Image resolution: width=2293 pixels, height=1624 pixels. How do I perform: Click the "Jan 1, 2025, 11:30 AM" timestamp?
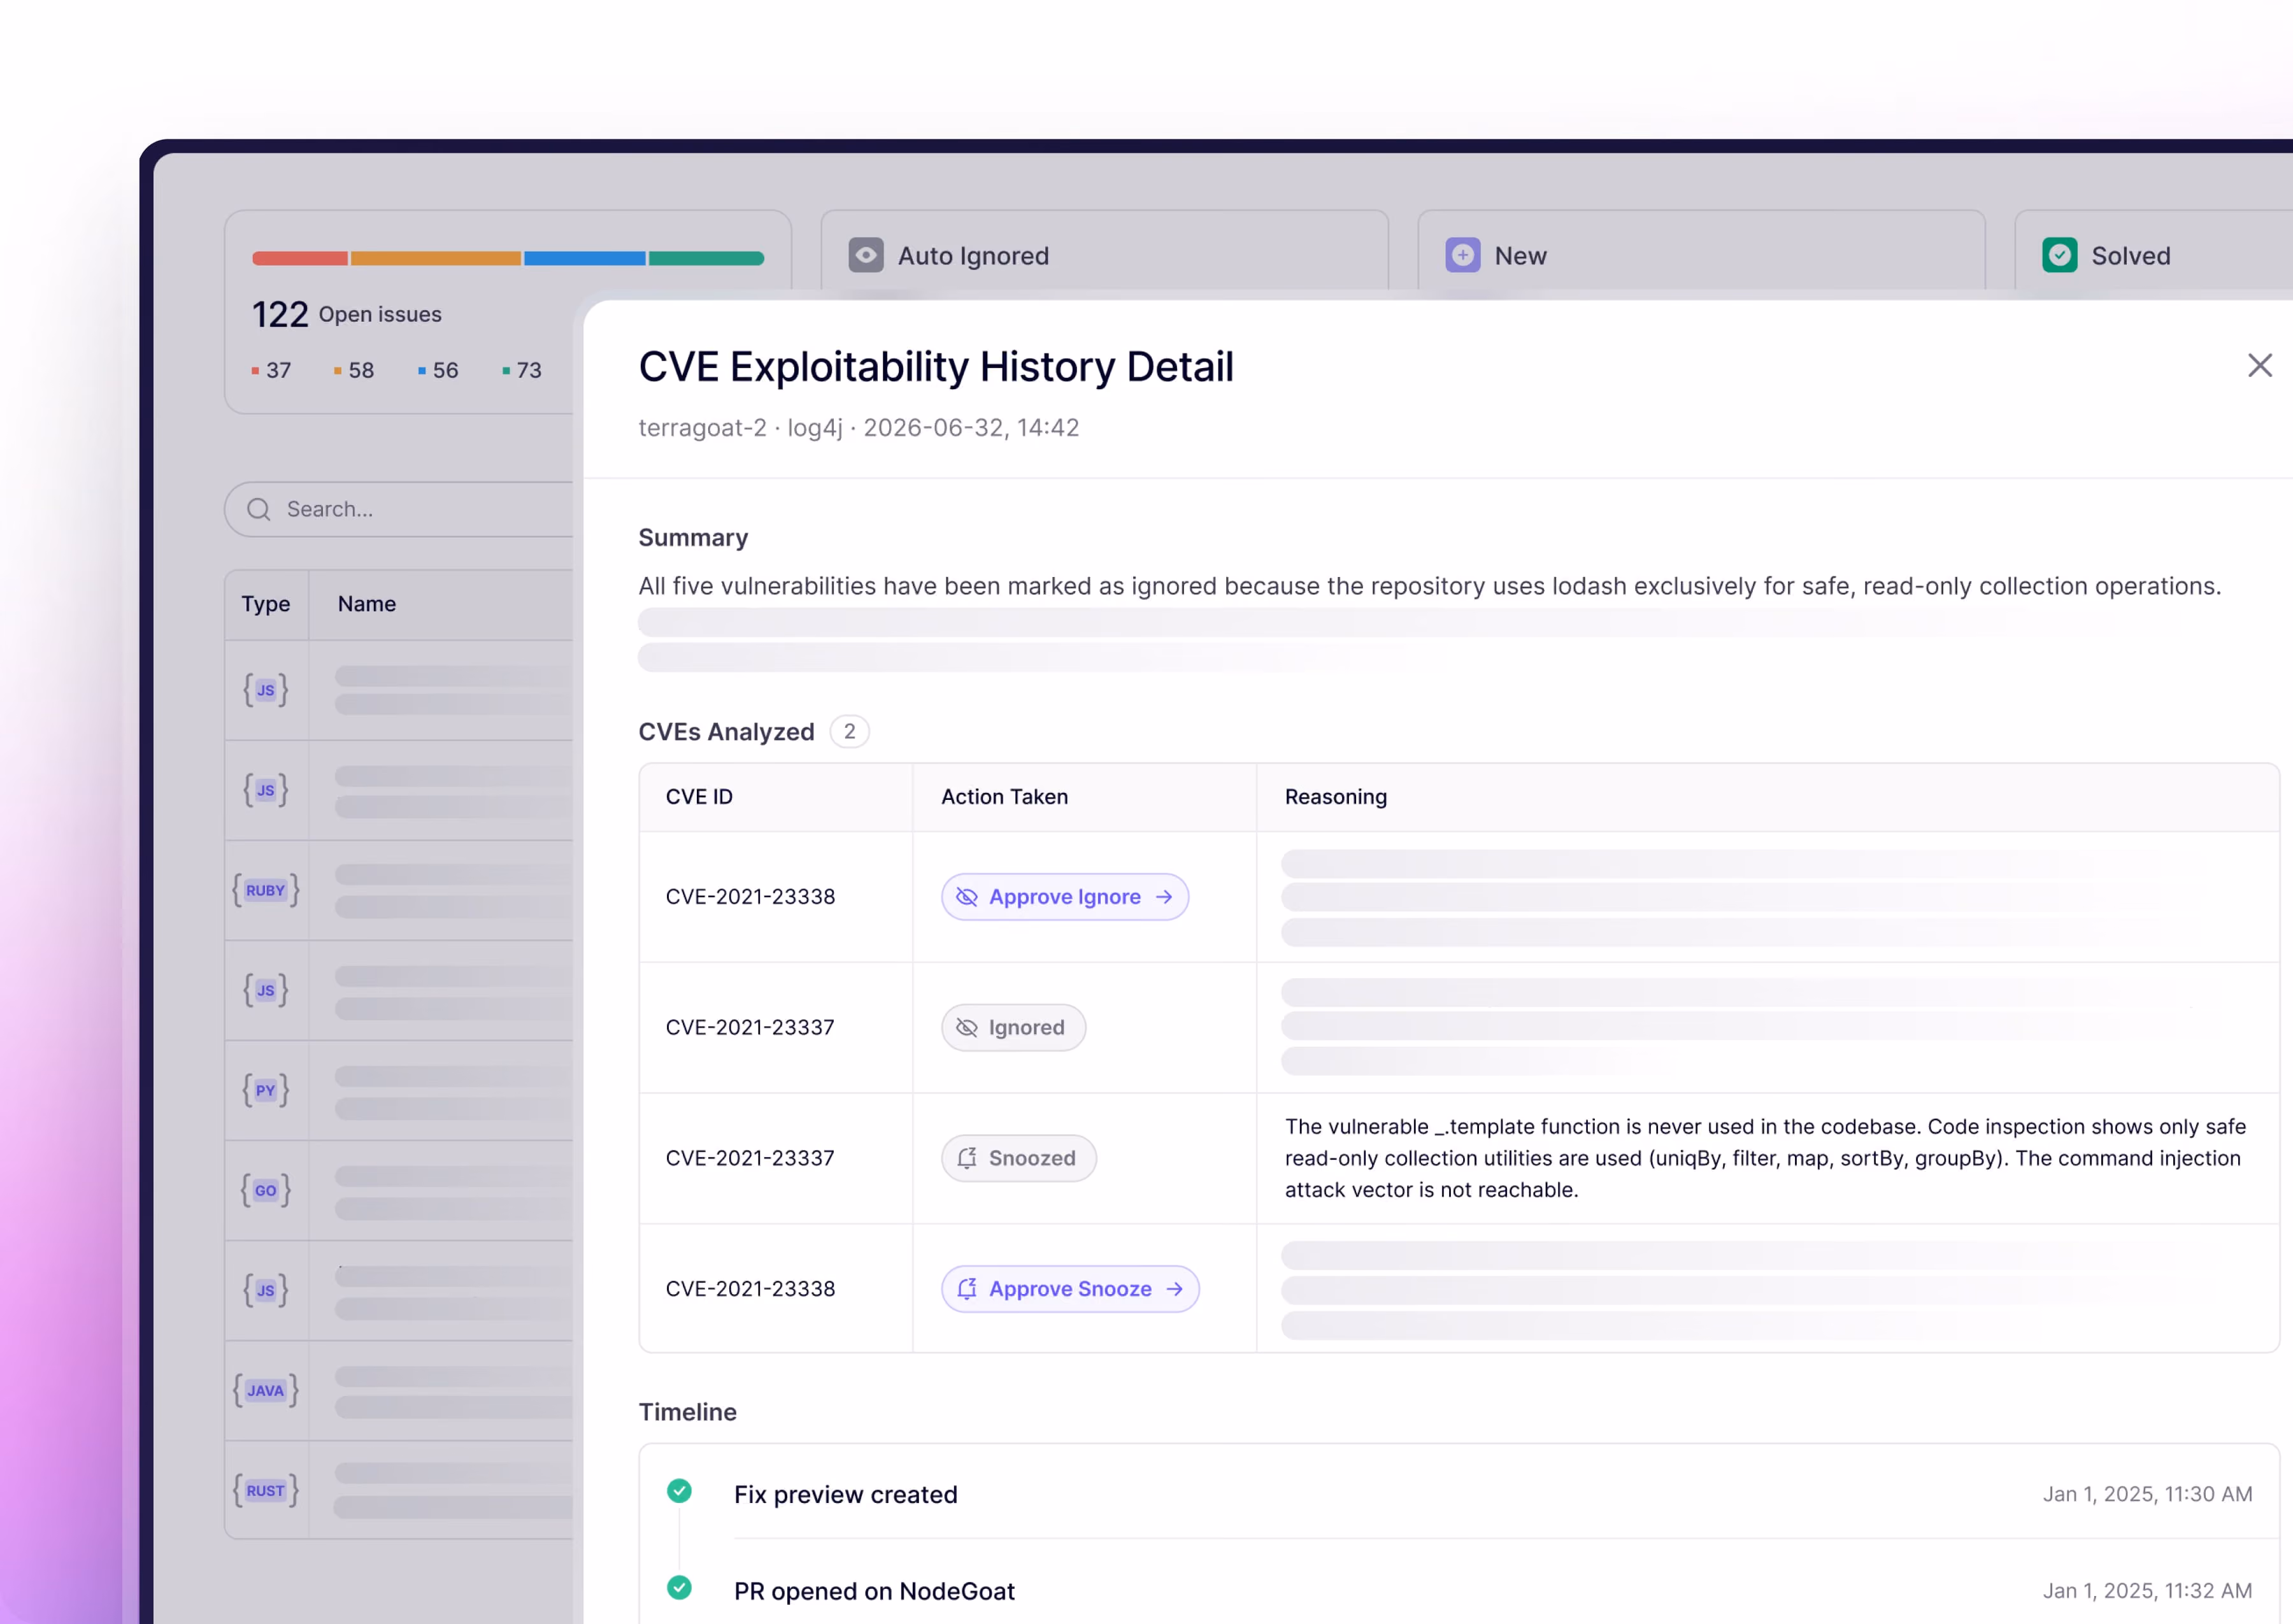pyautogui.click(x=2147, y=1494)
